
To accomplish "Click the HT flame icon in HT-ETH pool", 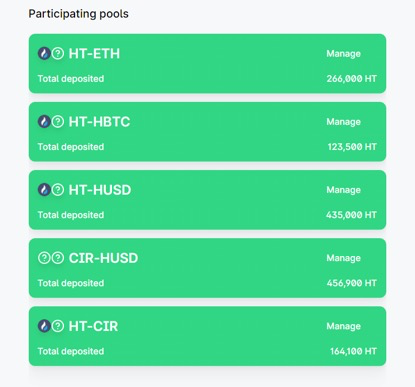I will click(x=44, y=53).
